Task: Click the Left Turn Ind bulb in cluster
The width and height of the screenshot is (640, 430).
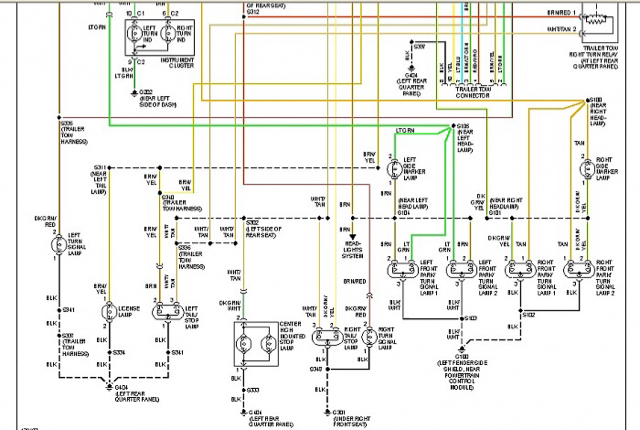Action: 134,33
